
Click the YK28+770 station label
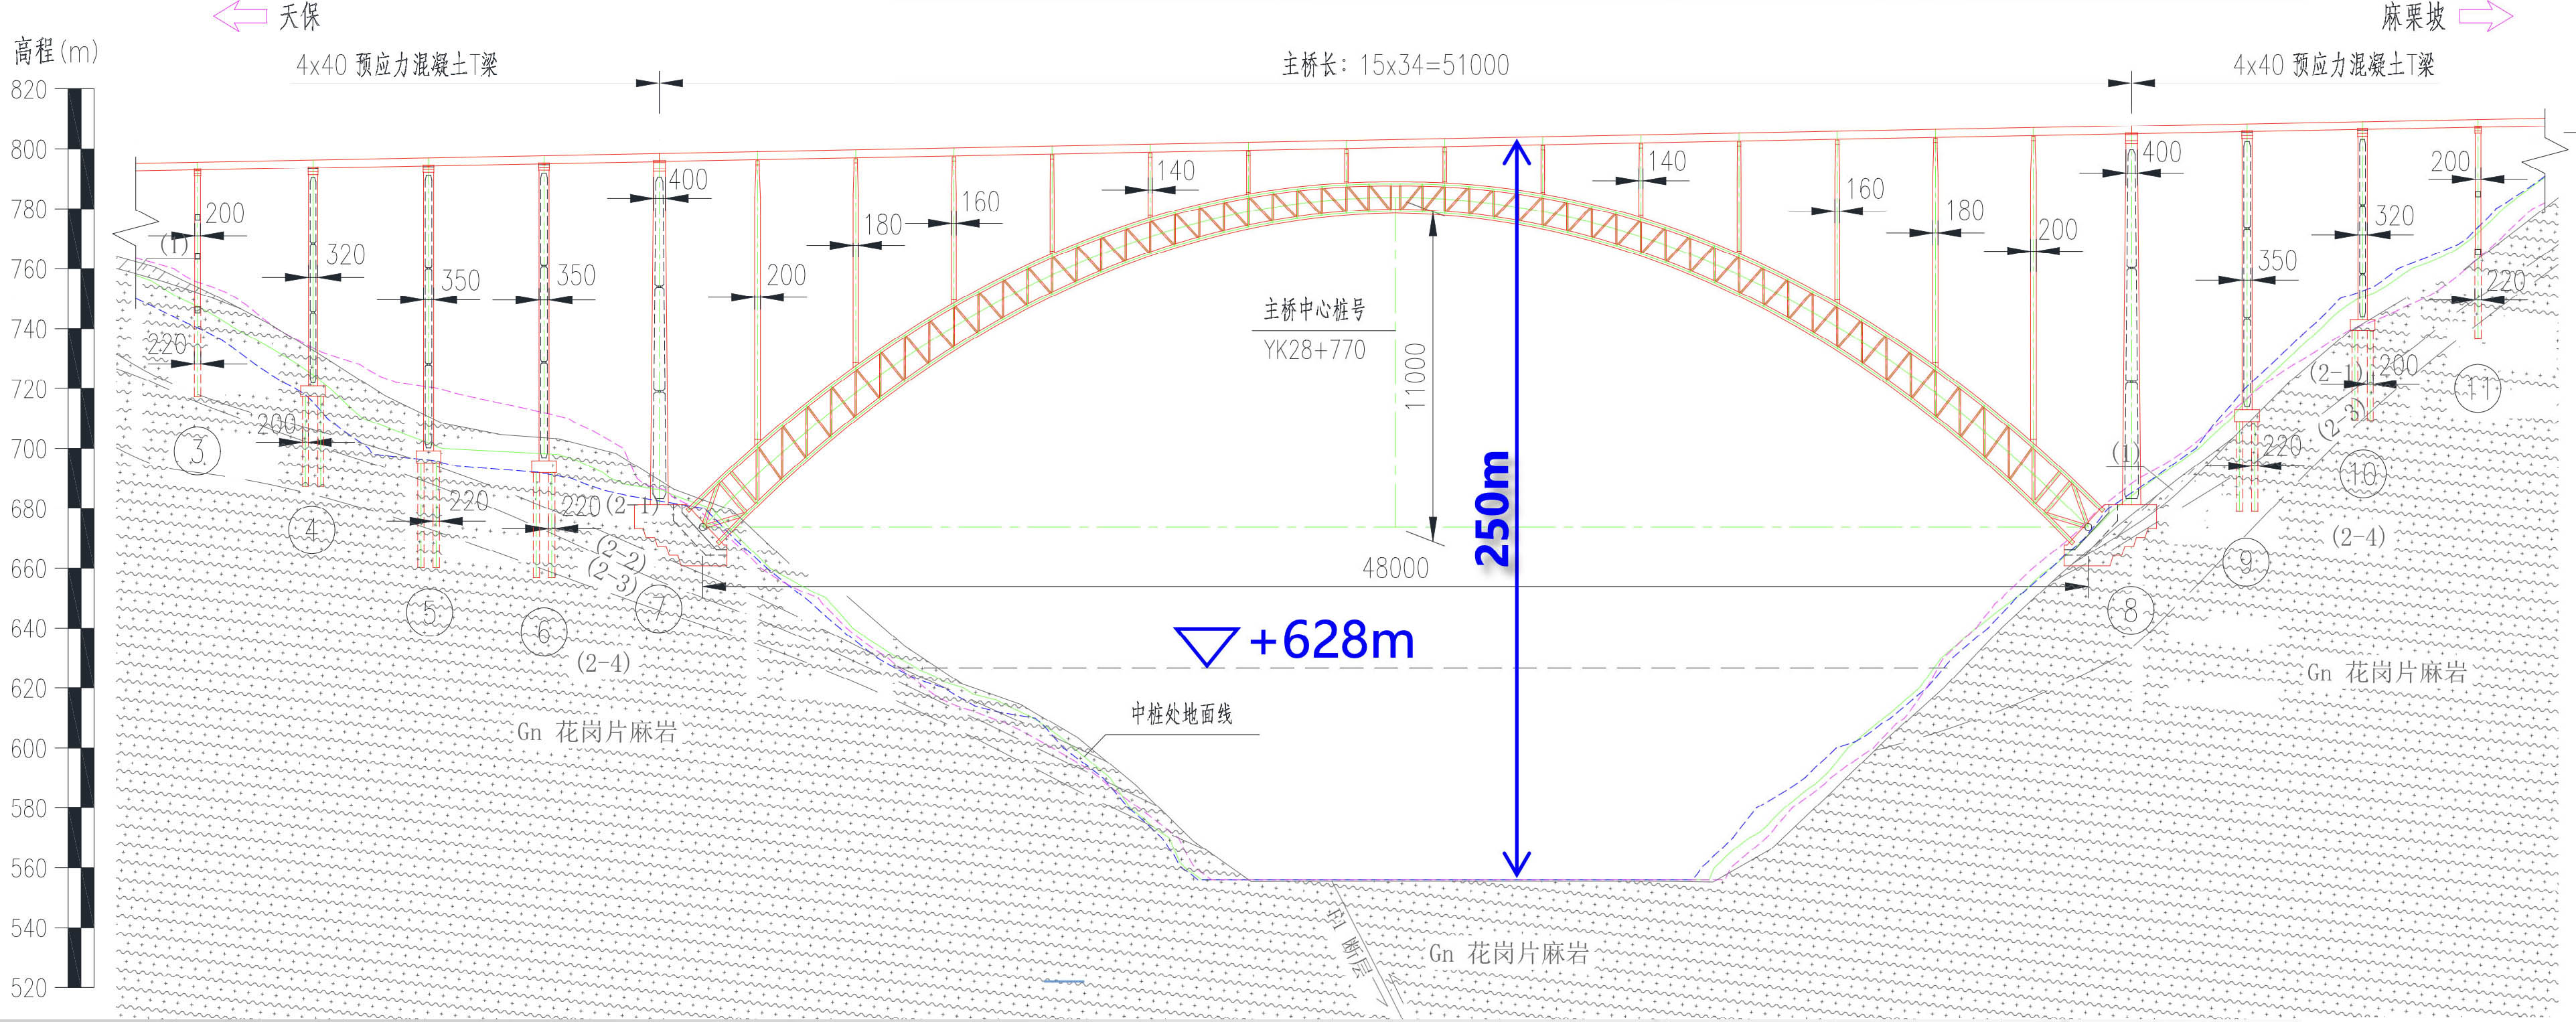[1314, 350]
